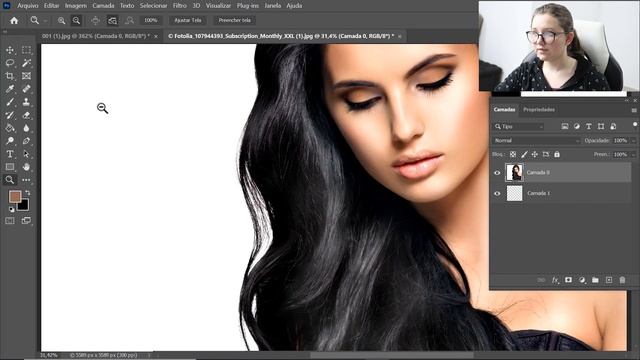
Task: Open the Edit Toolbar three-dots menu
Action: coord(26,180)
